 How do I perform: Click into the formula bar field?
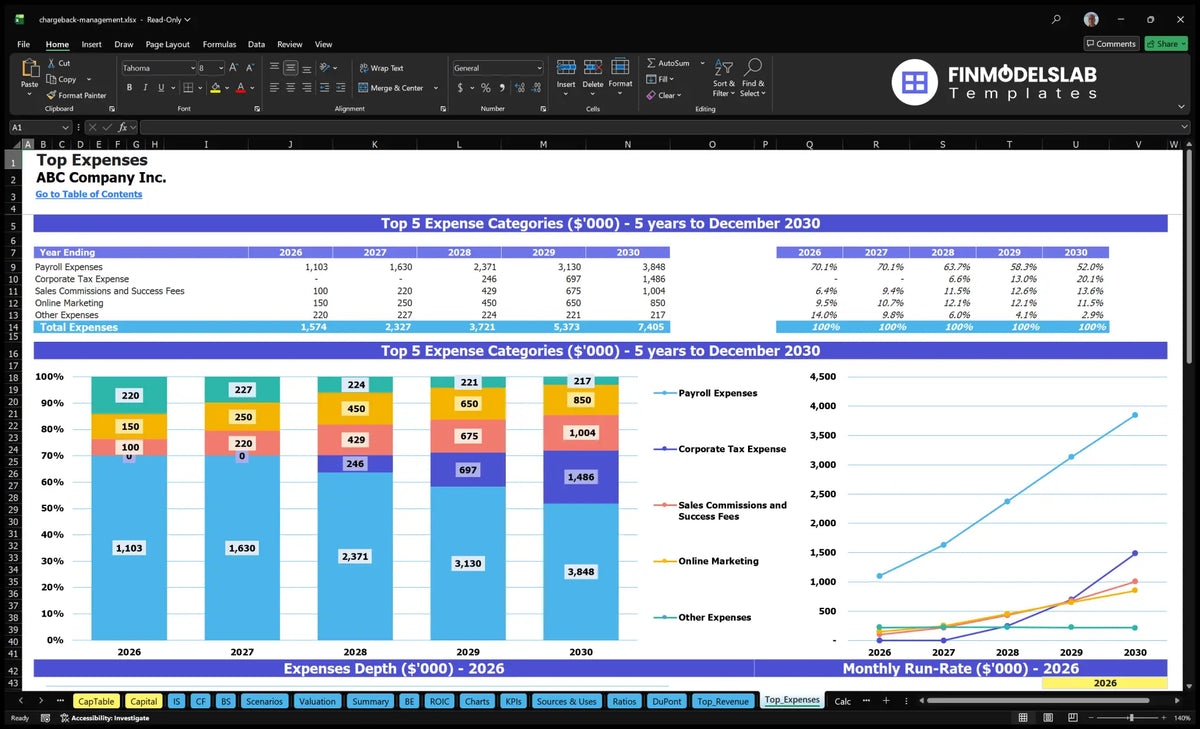pyautogui.click(x=664, y=127)
